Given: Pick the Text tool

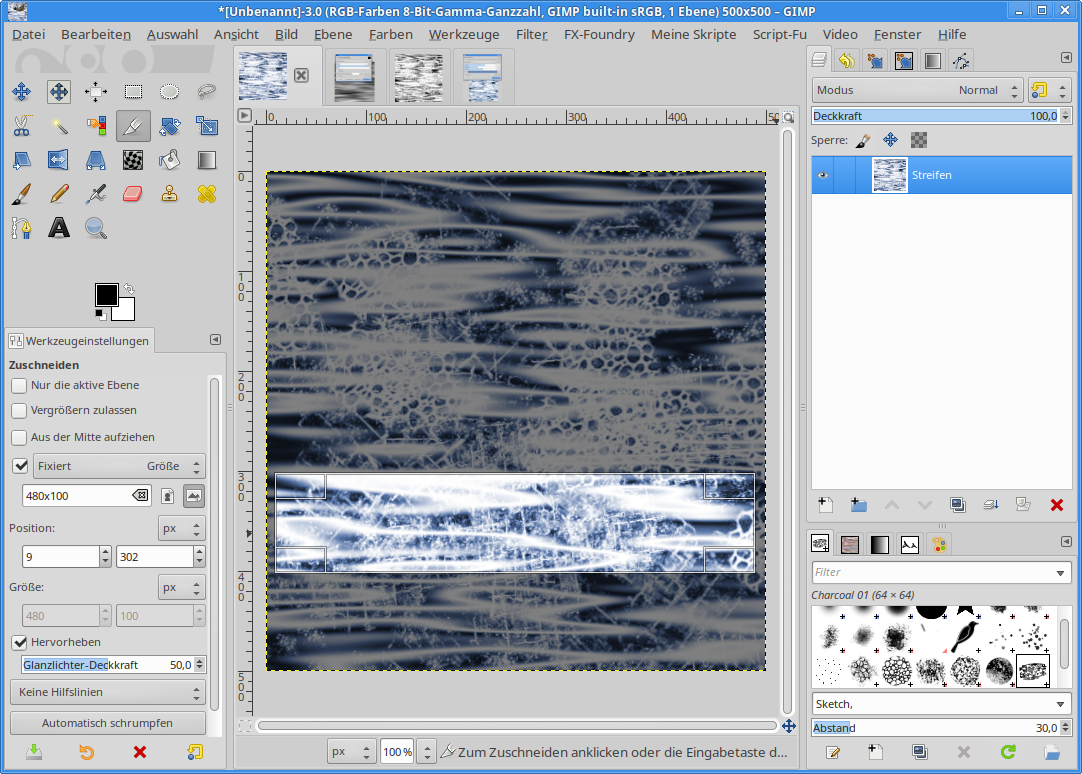Looking at the screenshot, I should click(59, 228).
